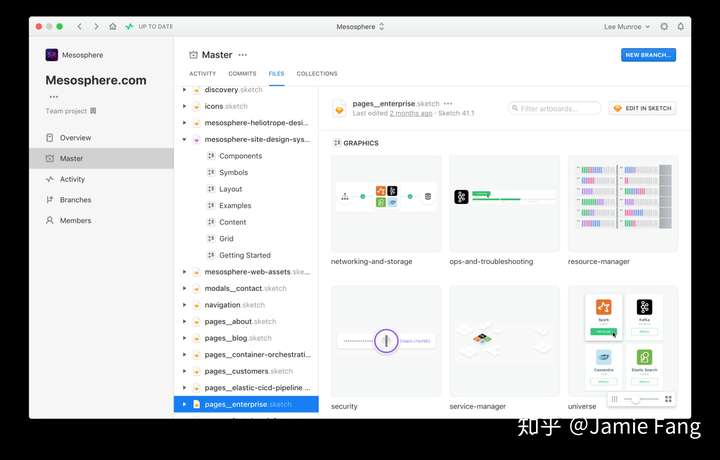Expand the icons.sketch file

point(184,106)
